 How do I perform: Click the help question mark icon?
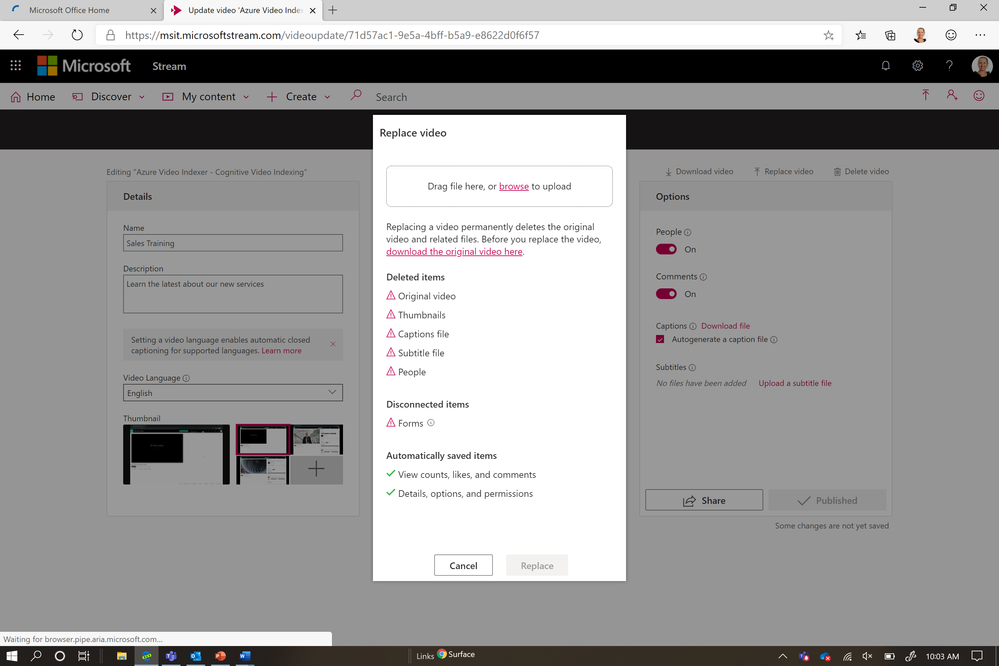tap(949, 66)
